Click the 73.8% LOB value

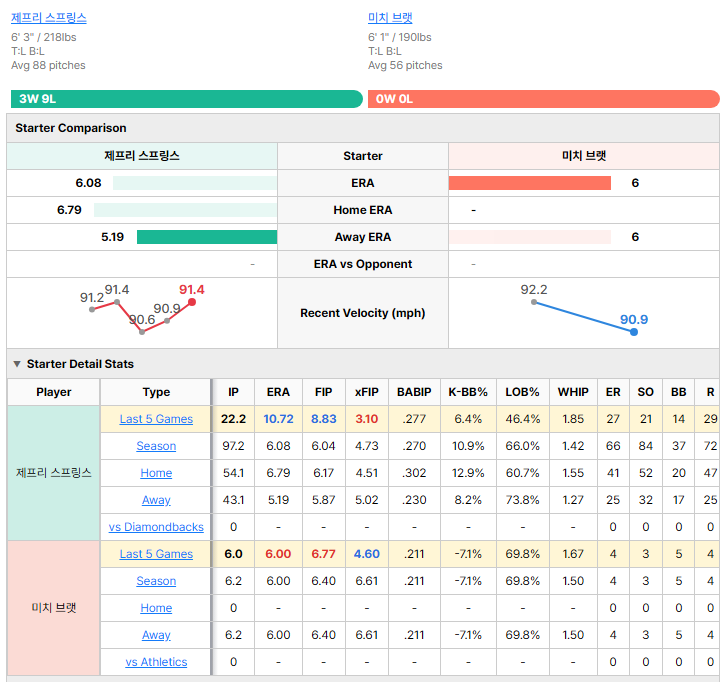pyautogui.click(x=522, y=500)
